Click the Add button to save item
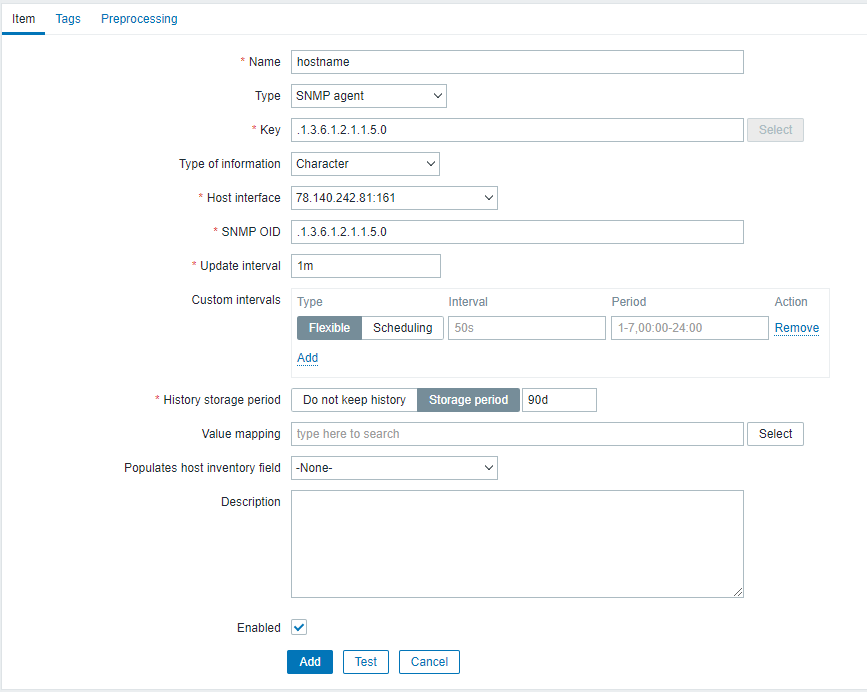 point(309,661)
